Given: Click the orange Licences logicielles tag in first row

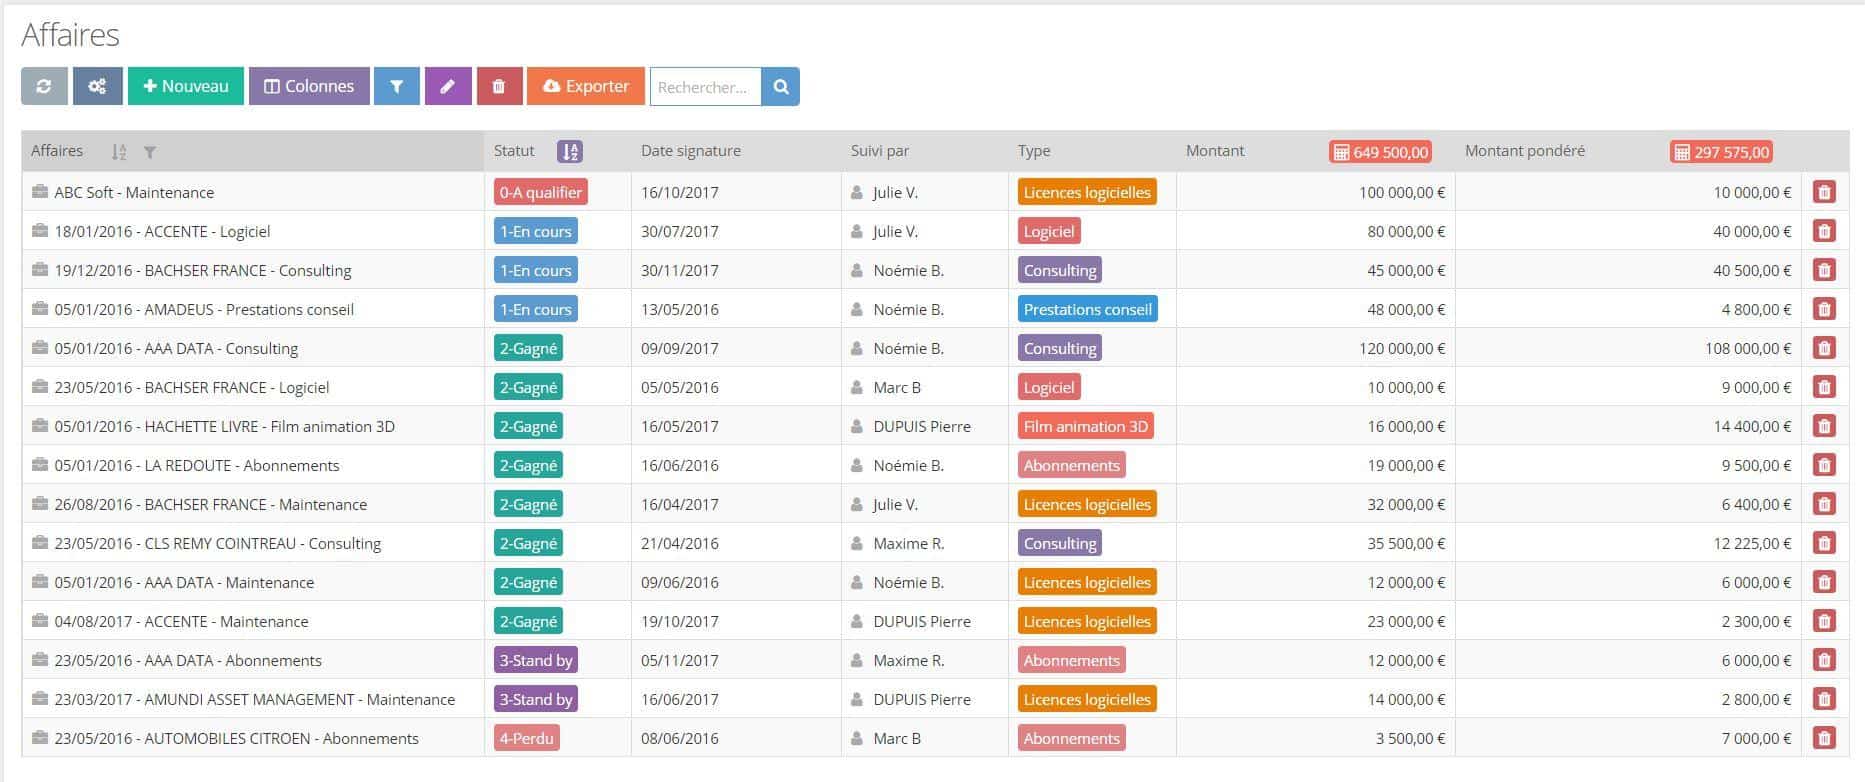Looking at the screenshot, I should 1087,193.
